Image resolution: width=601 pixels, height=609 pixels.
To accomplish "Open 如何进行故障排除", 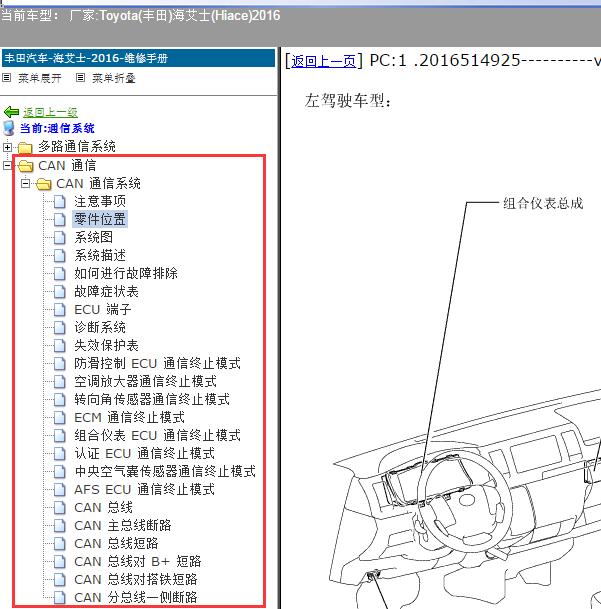I will click(x=126, y=273).
